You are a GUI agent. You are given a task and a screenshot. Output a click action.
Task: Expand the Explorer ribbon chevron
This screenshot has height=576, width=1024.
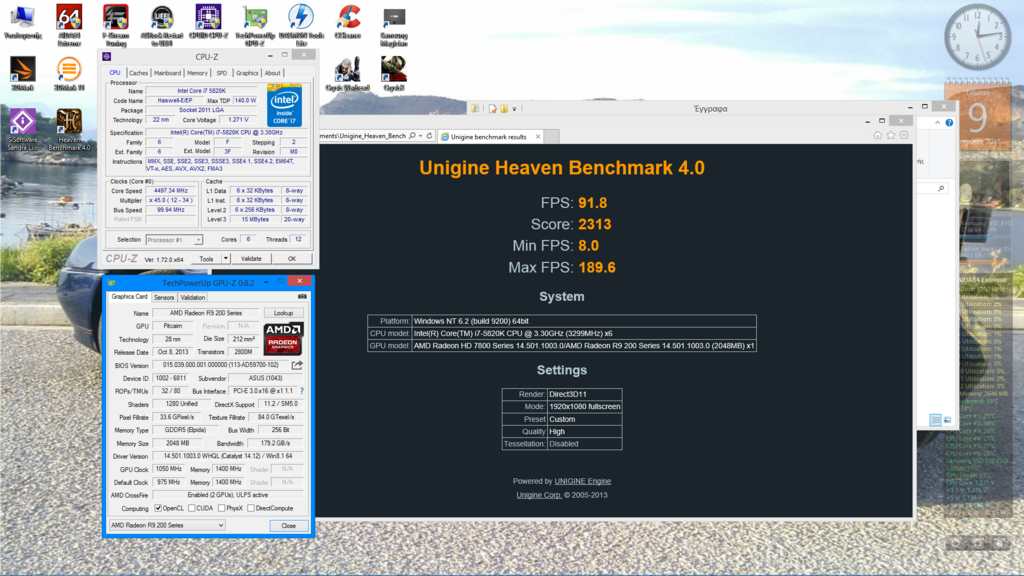(x=937, y=123)
